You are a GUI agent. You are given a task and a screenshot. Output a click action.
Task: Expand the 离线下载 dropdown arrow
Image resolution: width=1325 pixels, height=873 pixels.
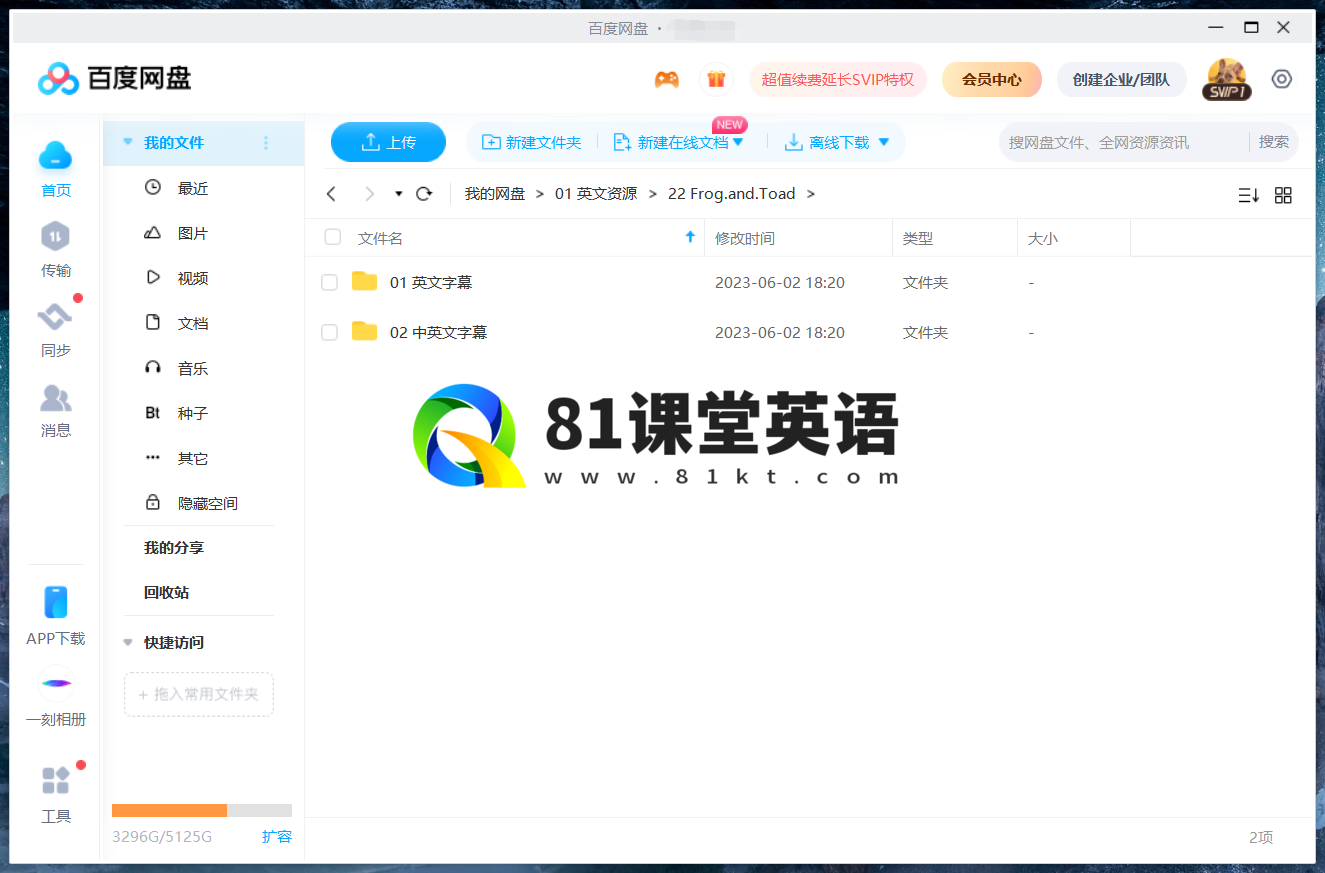(883, 142)
